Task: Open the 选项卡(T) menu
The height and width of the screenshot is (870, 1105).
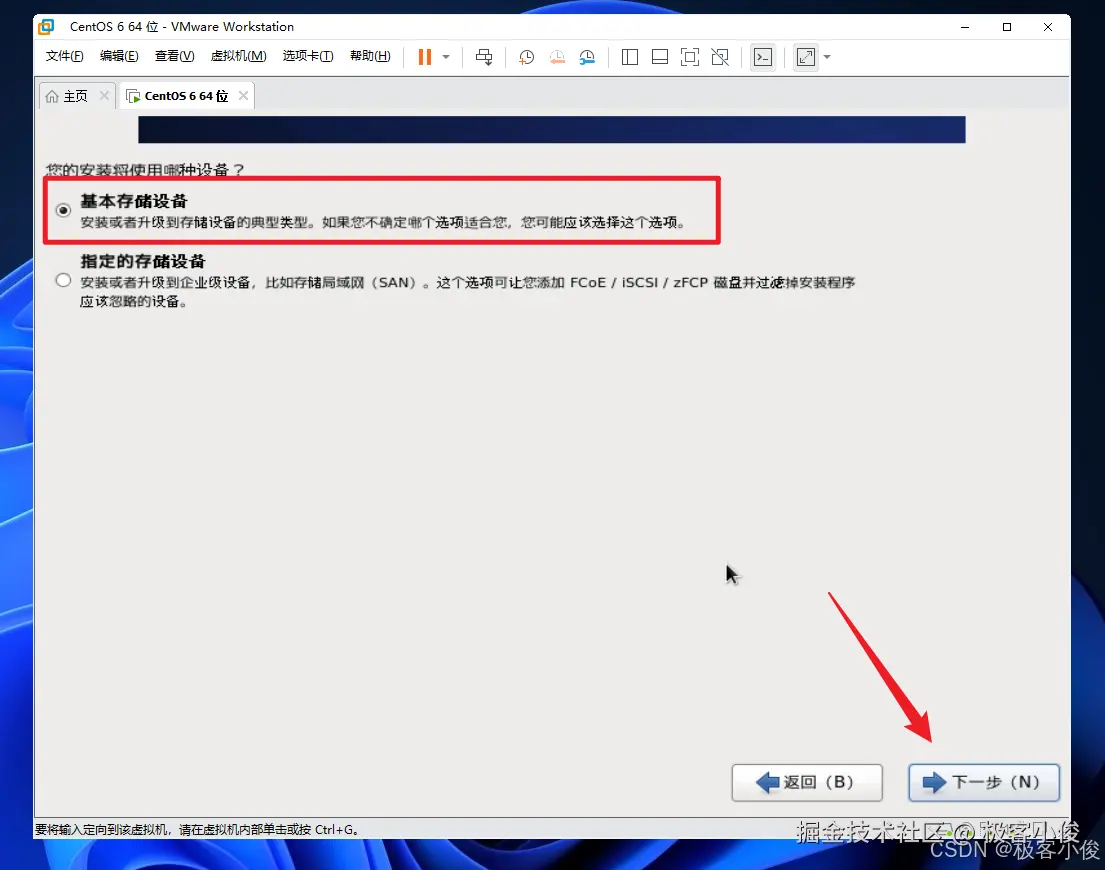Action: click(308, 56)
